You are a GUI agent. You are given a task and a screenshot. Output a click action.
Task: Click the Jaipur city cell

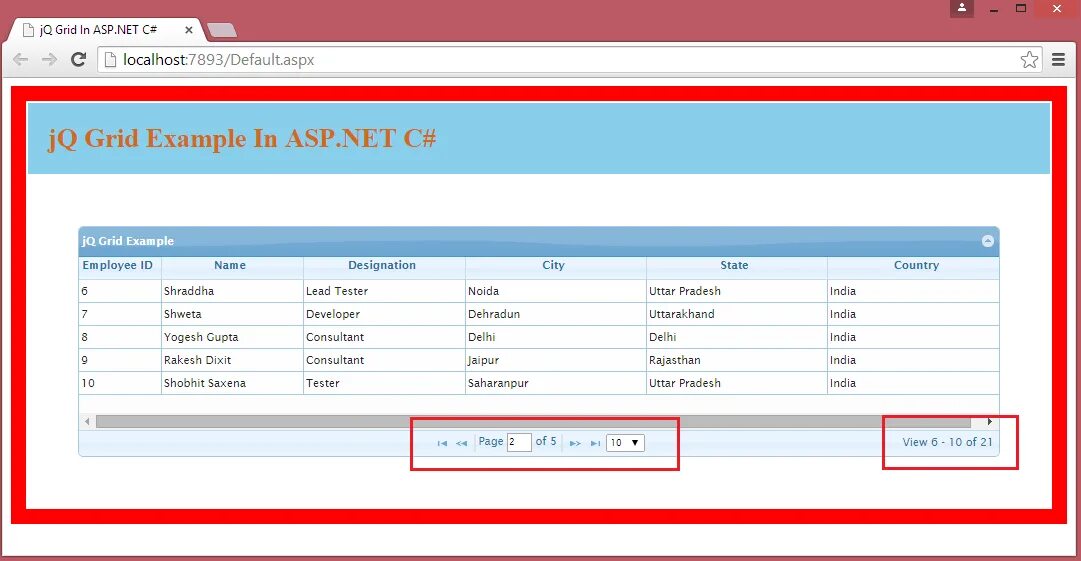tap(556, 360)
